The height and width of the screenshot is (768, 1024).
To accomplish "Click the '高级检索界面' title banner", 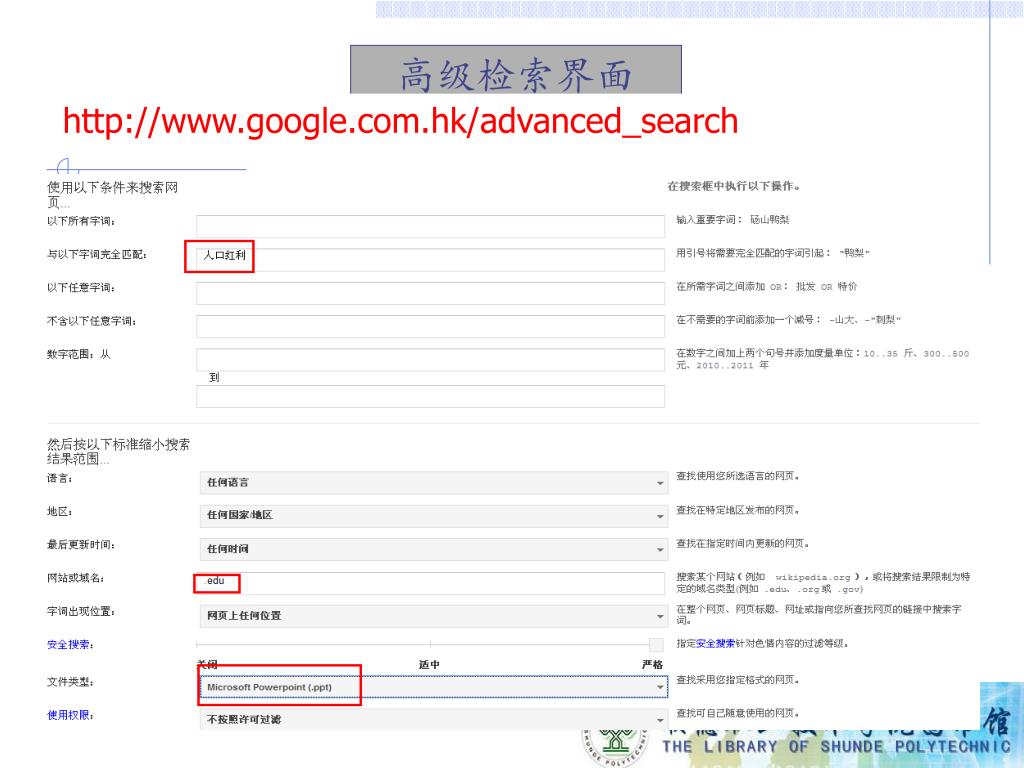I will coord(516,70).
